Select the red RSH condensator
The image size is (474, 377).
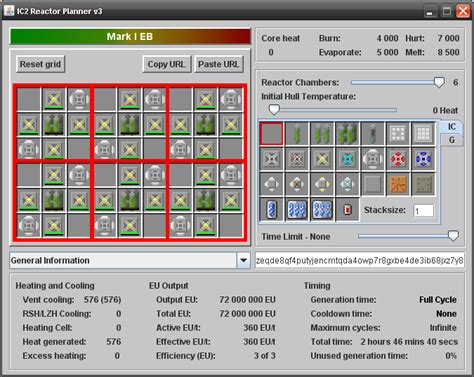click(398, 159)
